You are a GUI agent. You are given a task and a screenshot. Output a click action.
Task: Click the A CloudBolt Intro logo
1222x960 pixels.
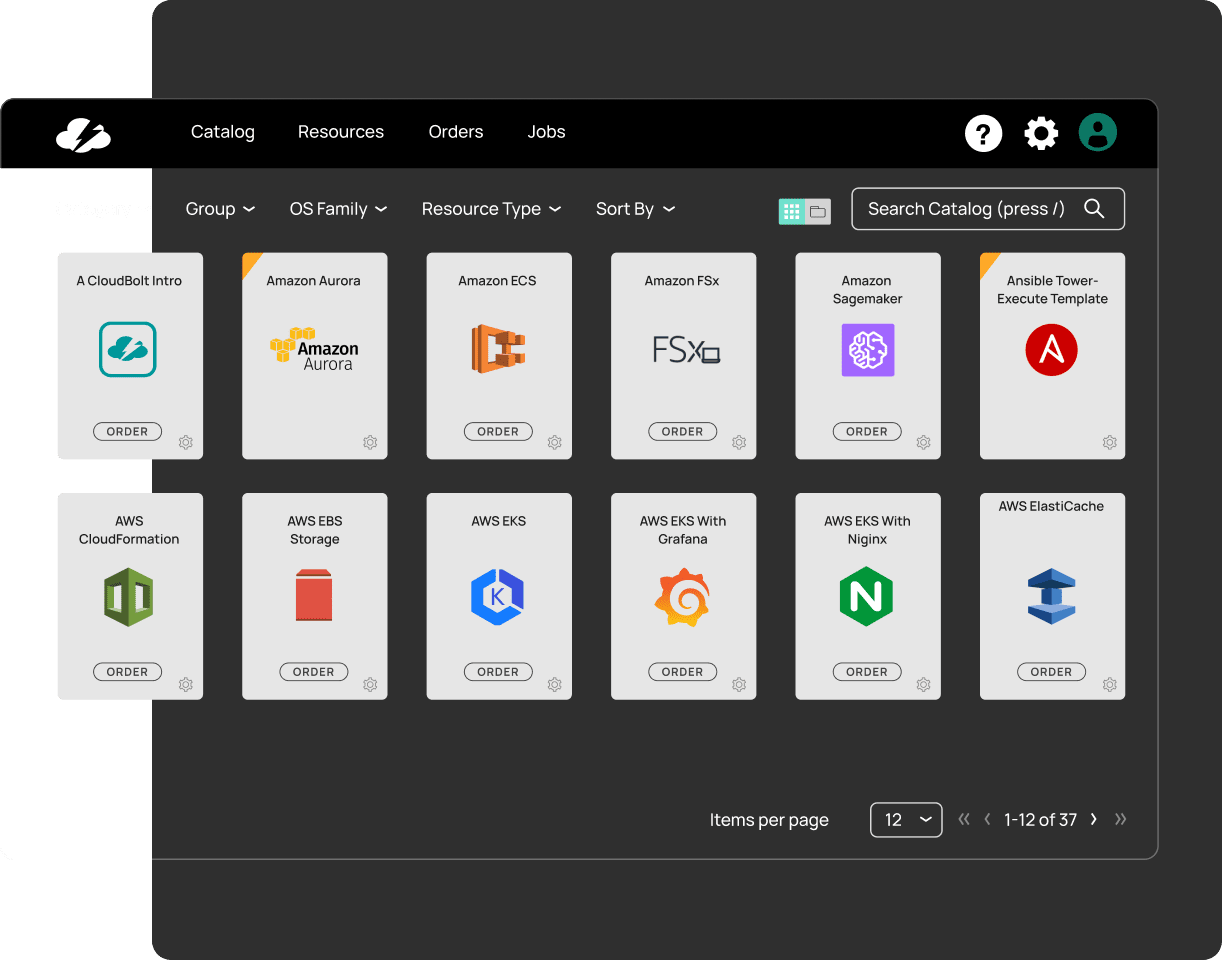128,349
